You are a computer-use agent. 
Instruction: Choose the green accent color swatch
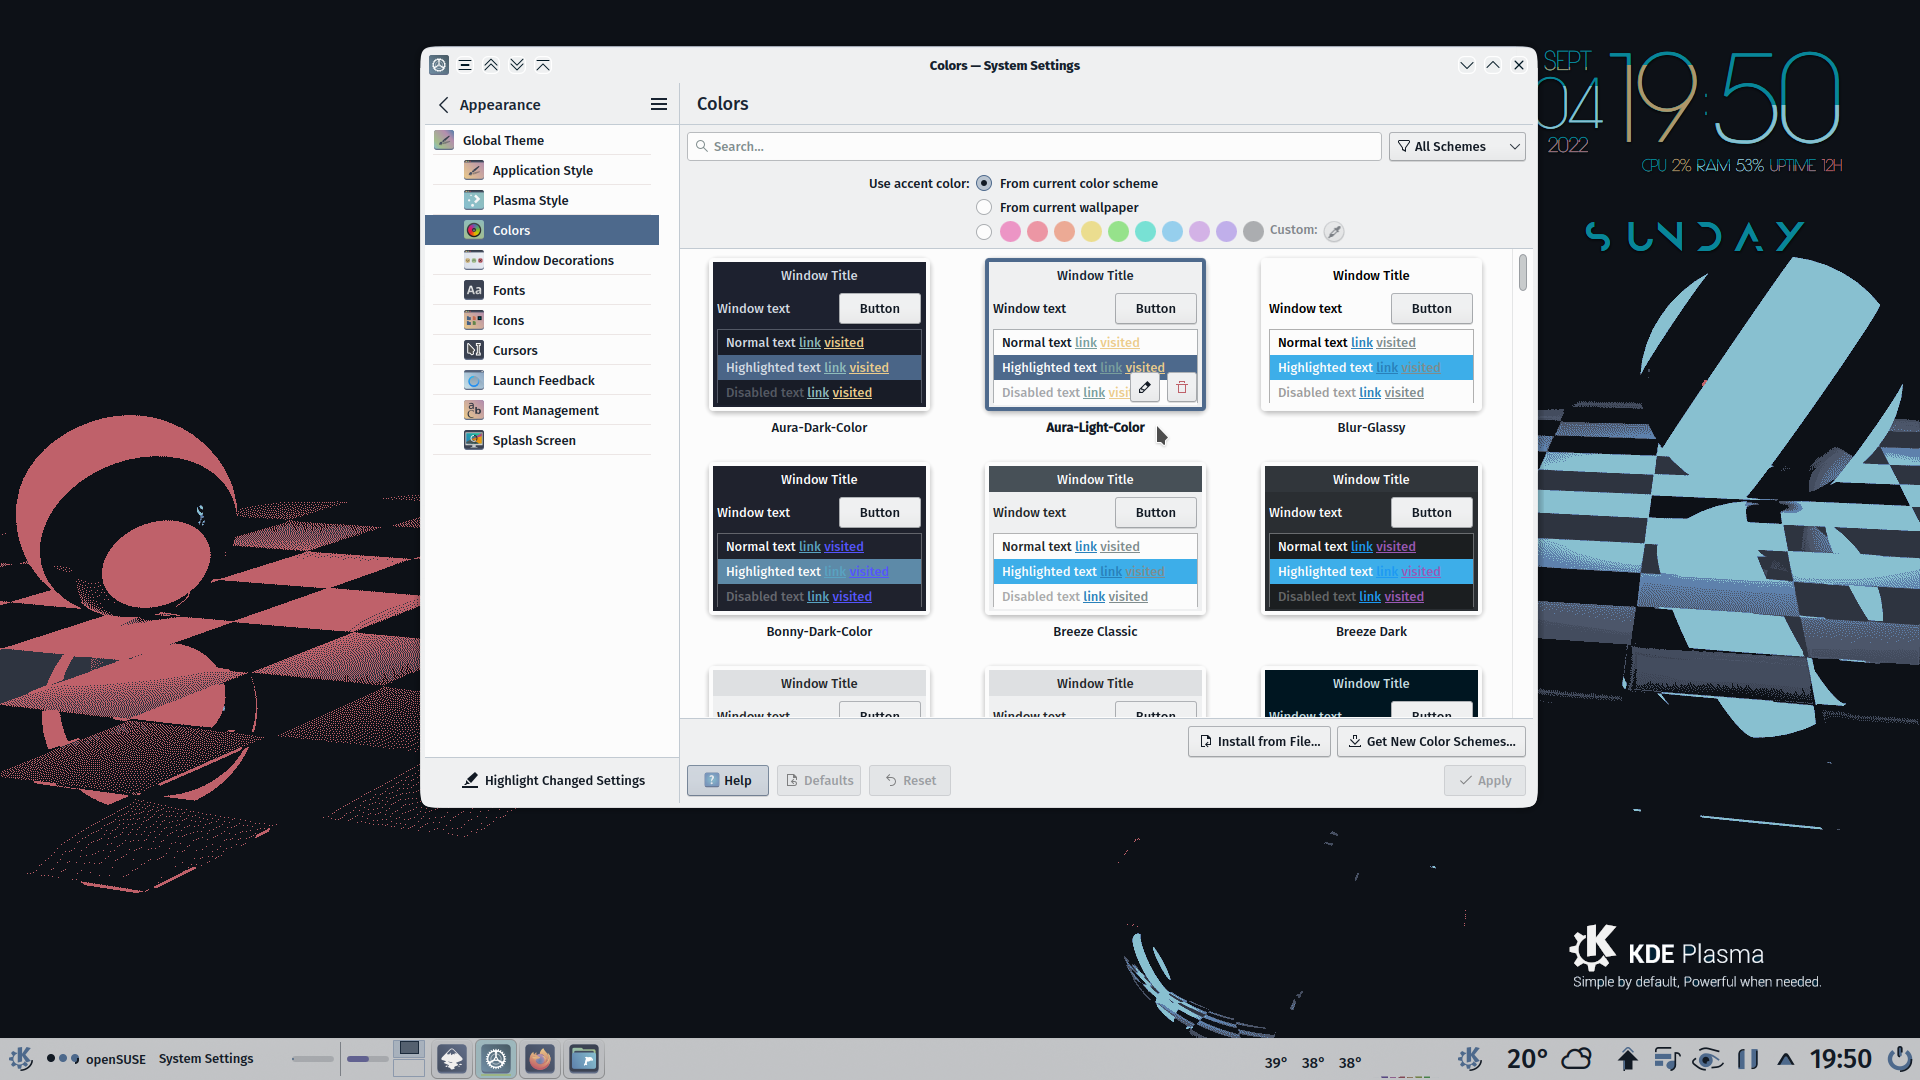coord(1119,232)
